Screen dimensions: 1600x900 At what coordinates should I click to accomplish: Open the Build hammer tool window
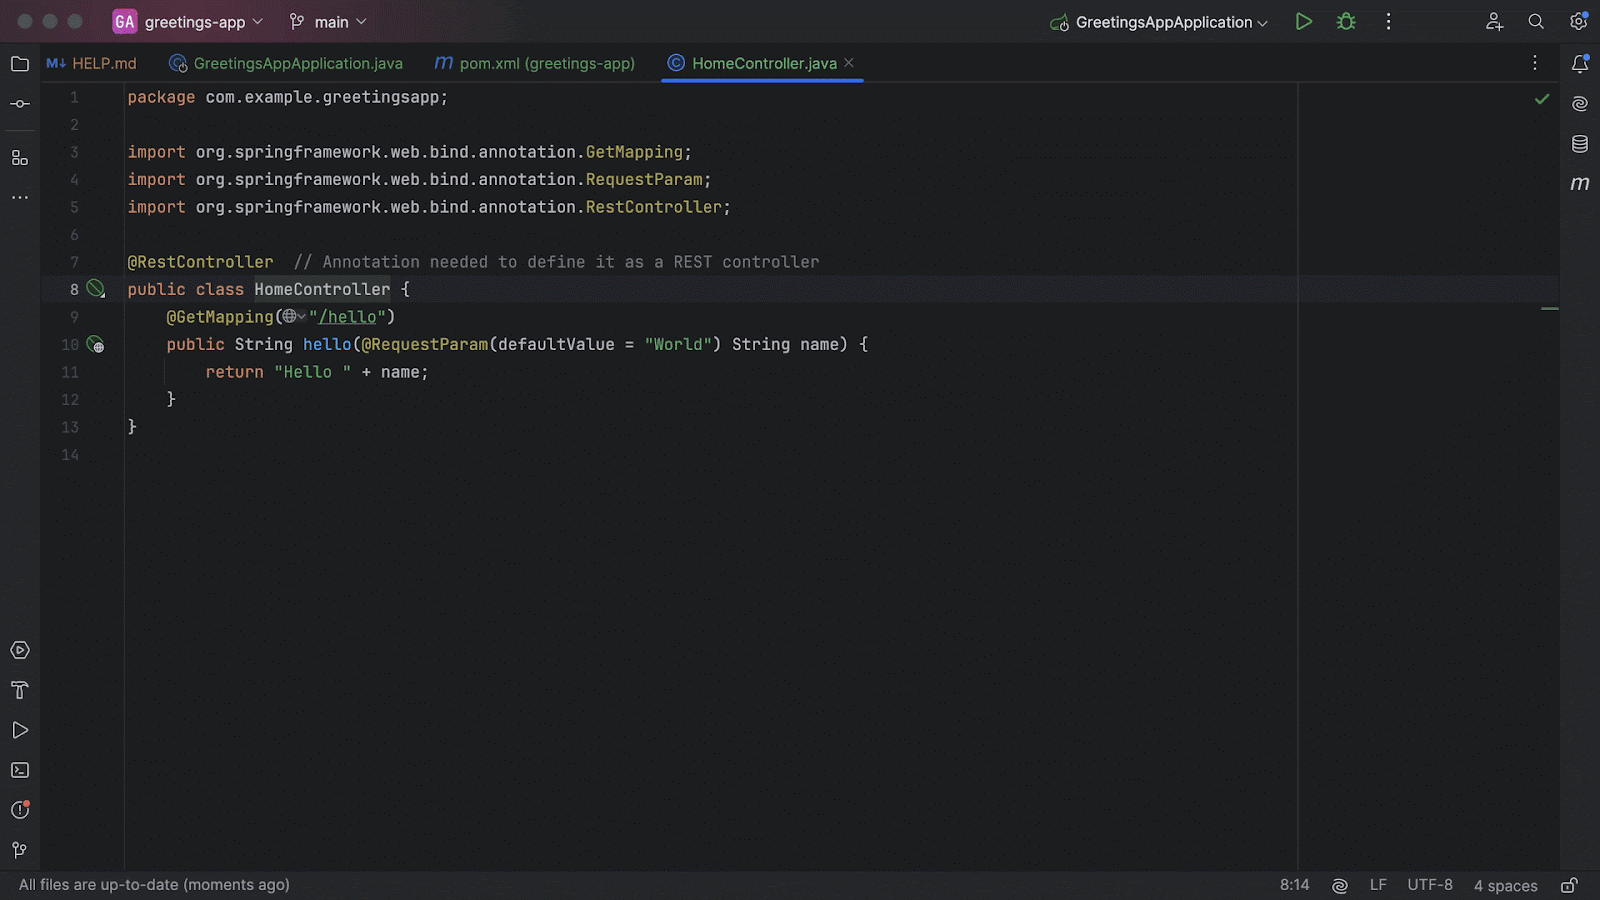coord(19,690)
